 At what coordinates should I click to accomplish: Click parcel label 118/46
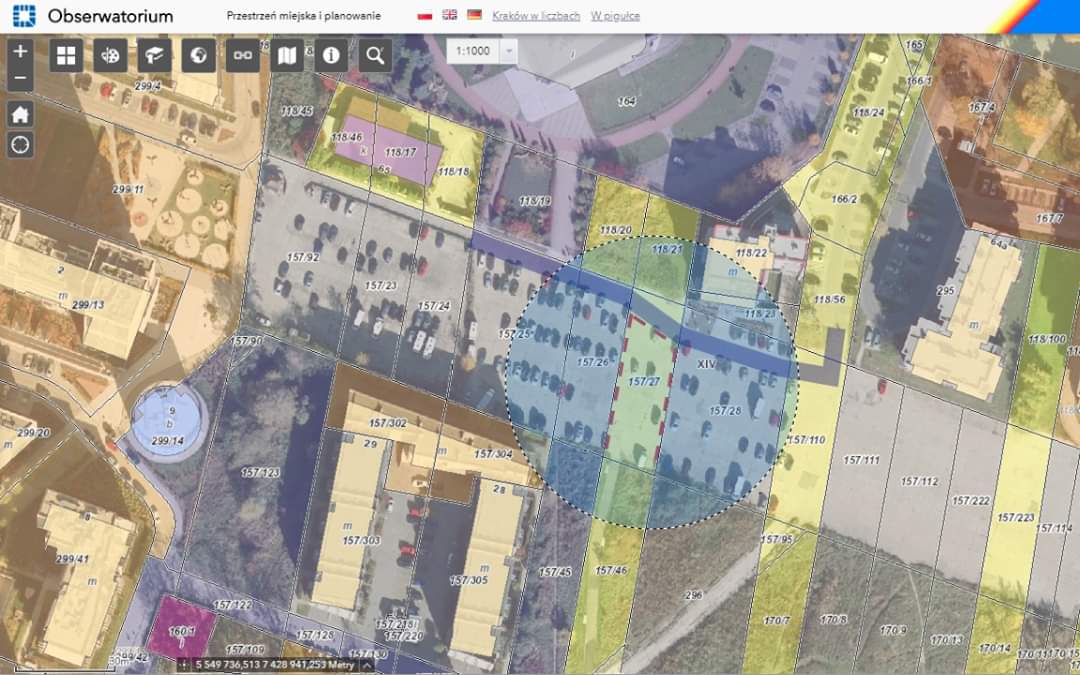point(346,137)
